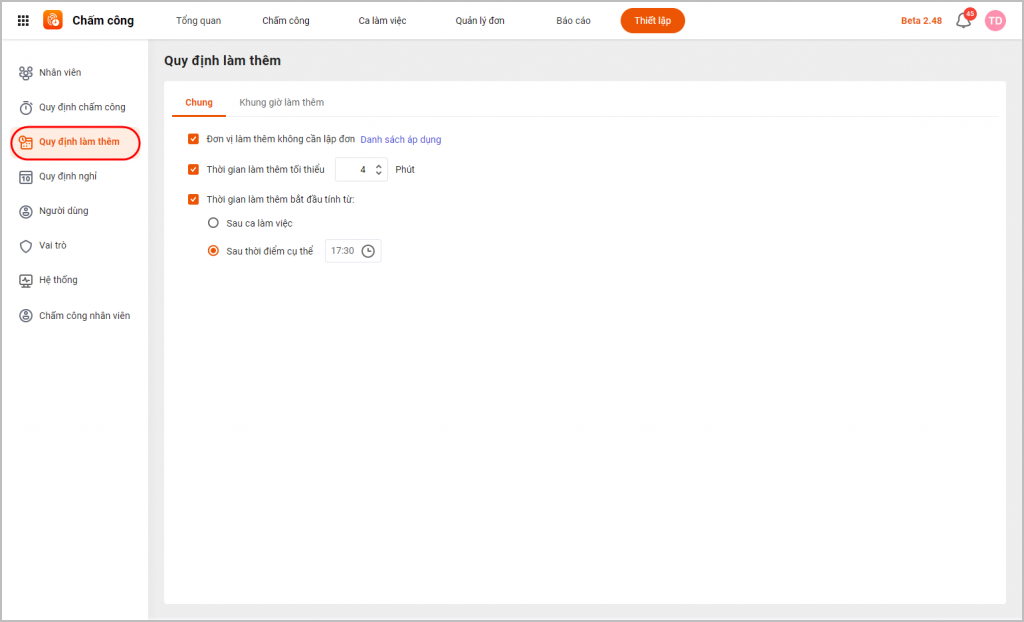Open the Danh sách áp dụng link
1024x622 pixels.
click(x=400, y=140)
